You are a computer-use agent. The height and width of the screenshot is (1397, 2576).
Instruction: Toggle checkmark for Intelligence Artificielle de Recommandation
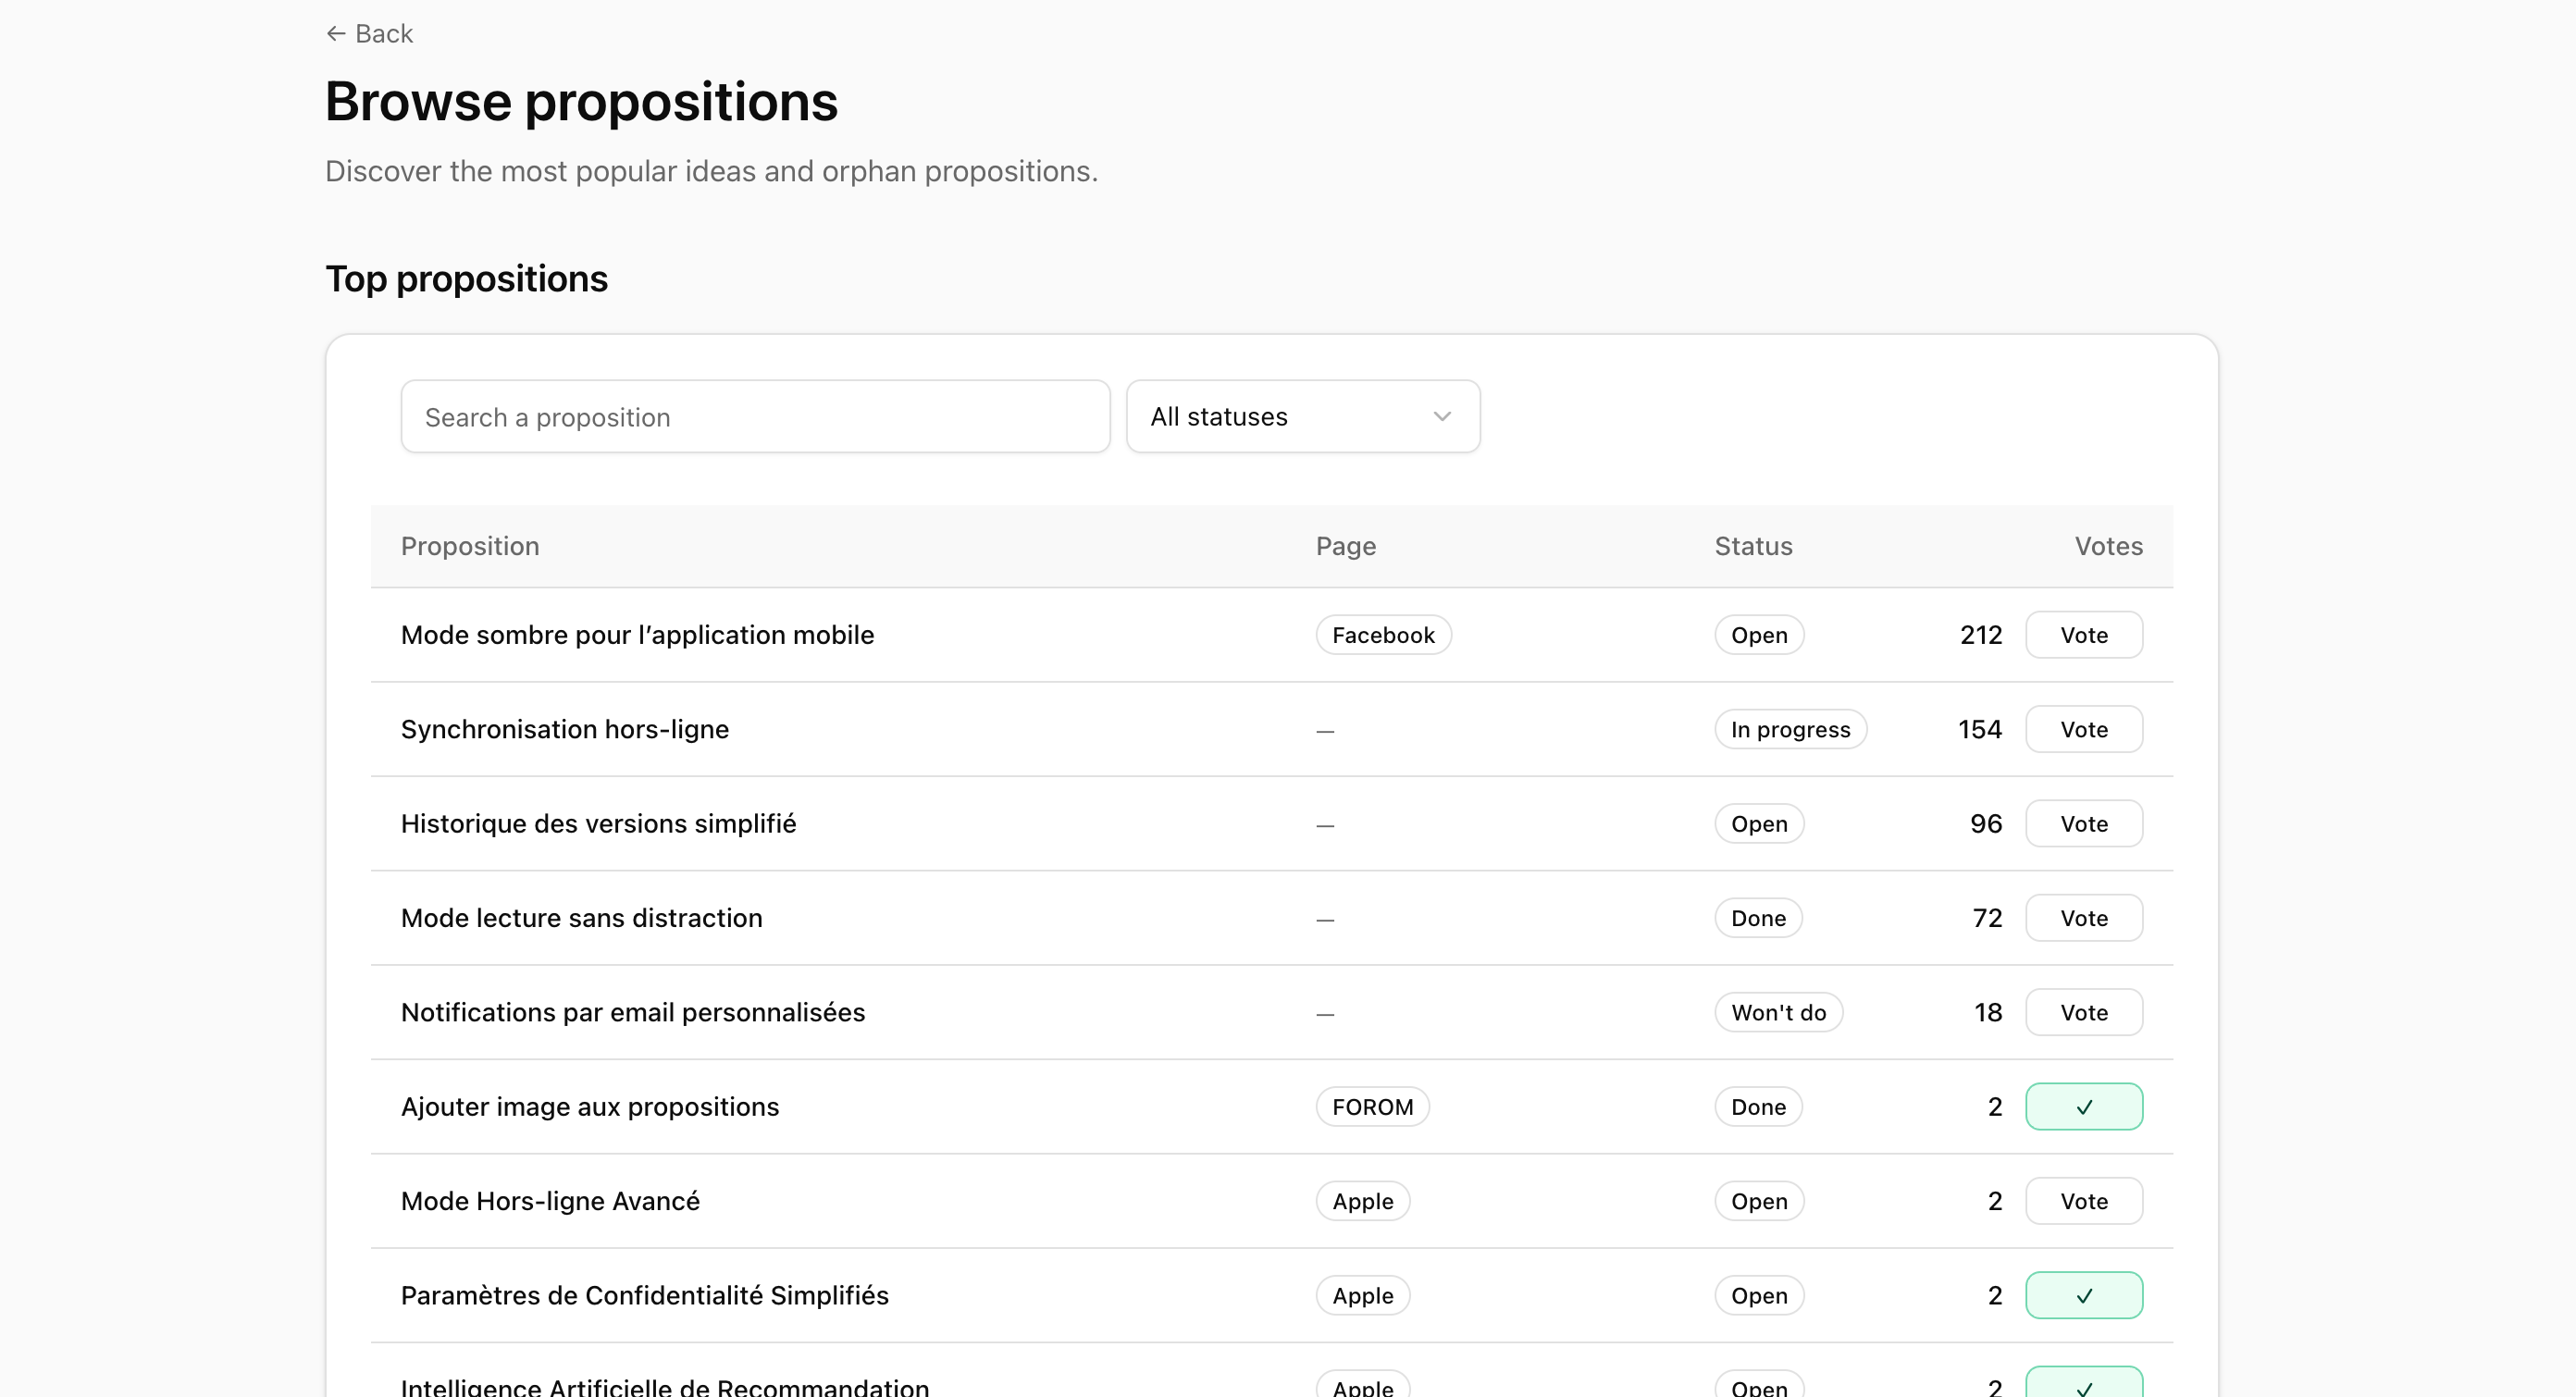[2083, 1385]
